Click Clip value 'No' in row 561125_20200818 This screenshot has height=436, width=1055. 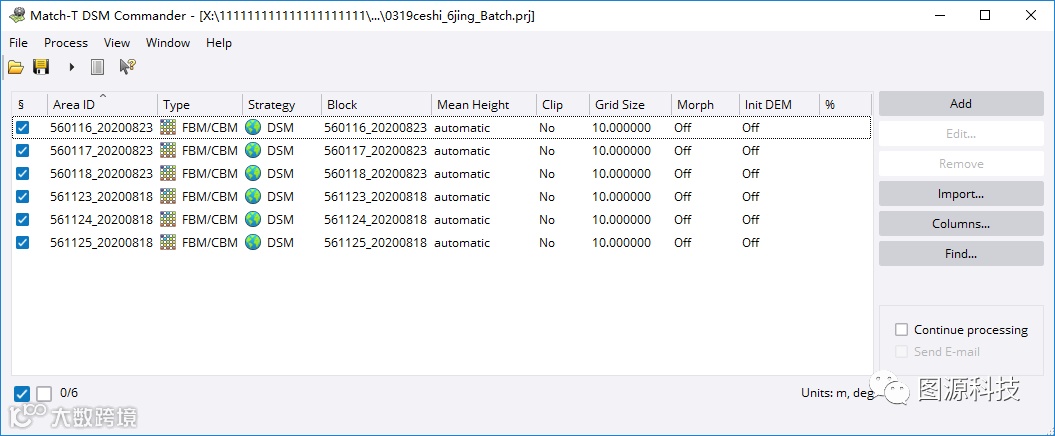point(547,242)
